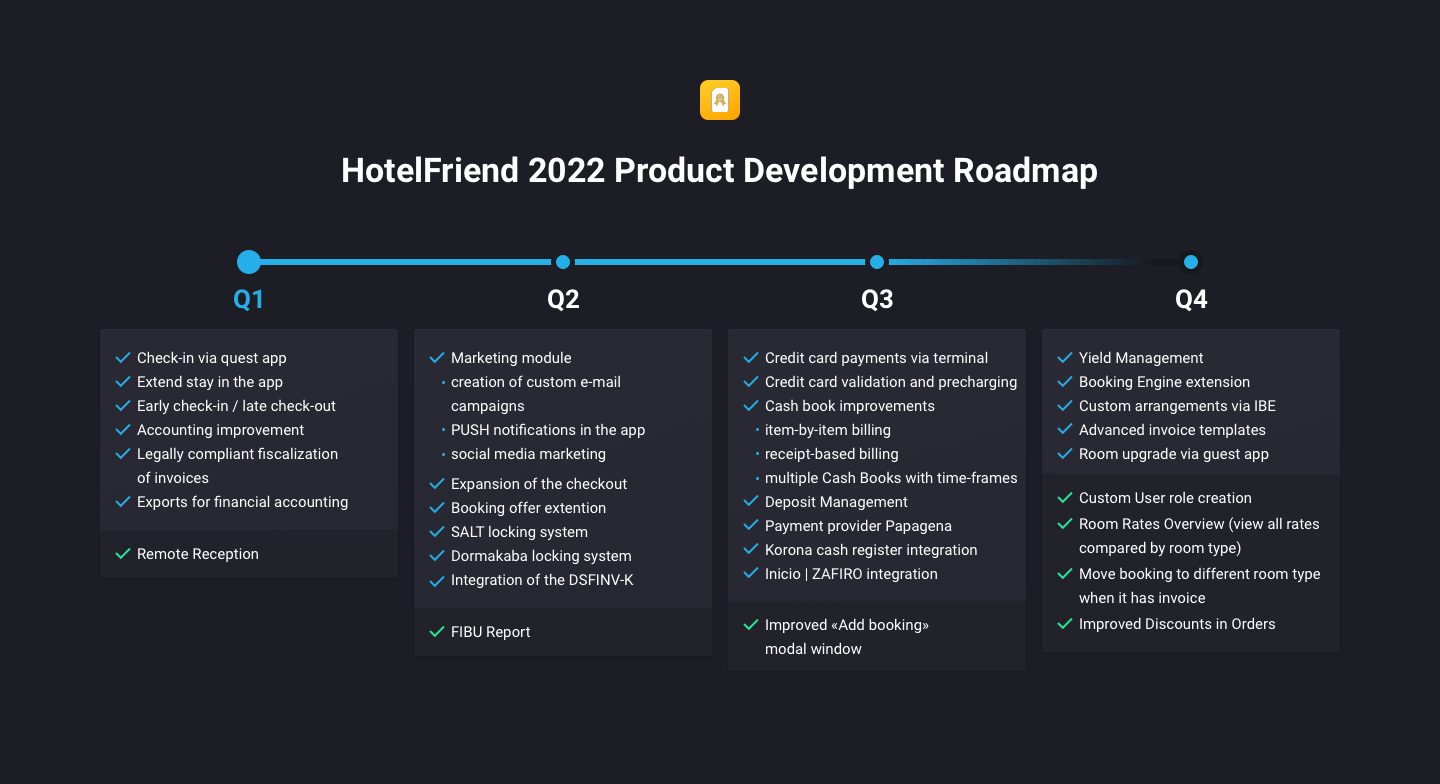Click the Yield Management text
1440x784 pixels.
tap(1141, 358)
